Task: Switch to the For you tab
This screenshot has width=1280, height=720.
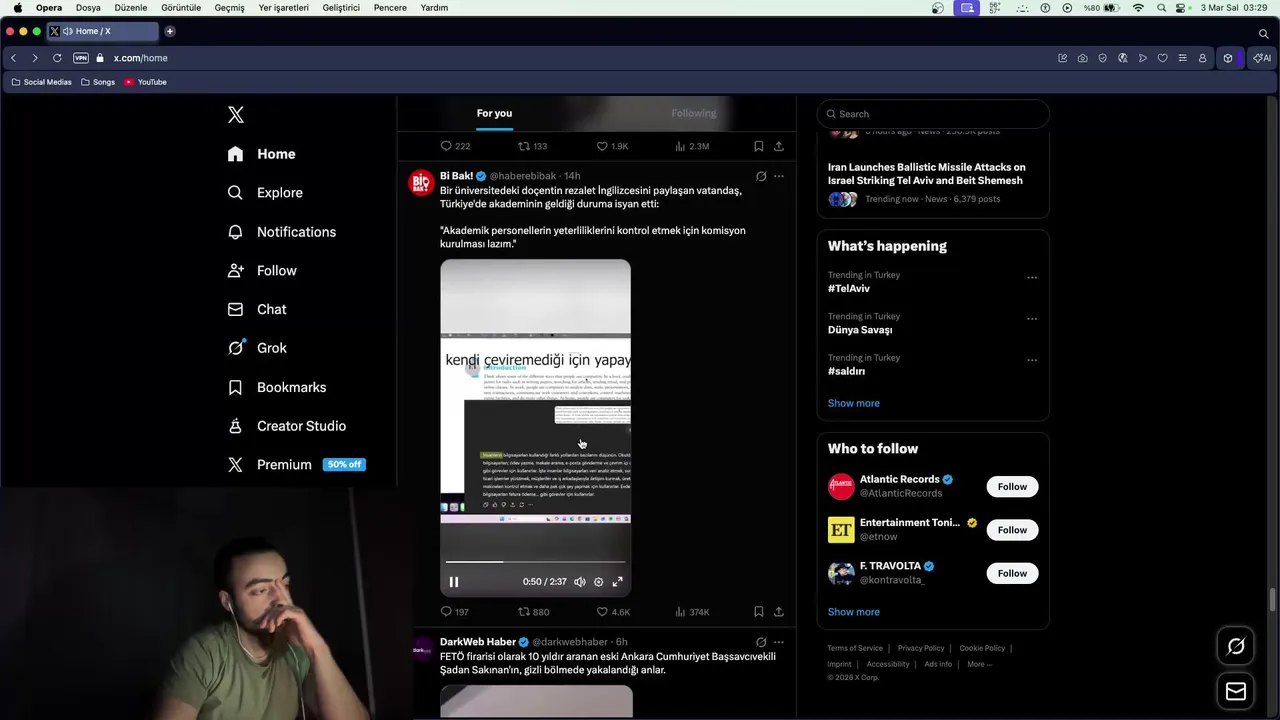Action: 494,113
